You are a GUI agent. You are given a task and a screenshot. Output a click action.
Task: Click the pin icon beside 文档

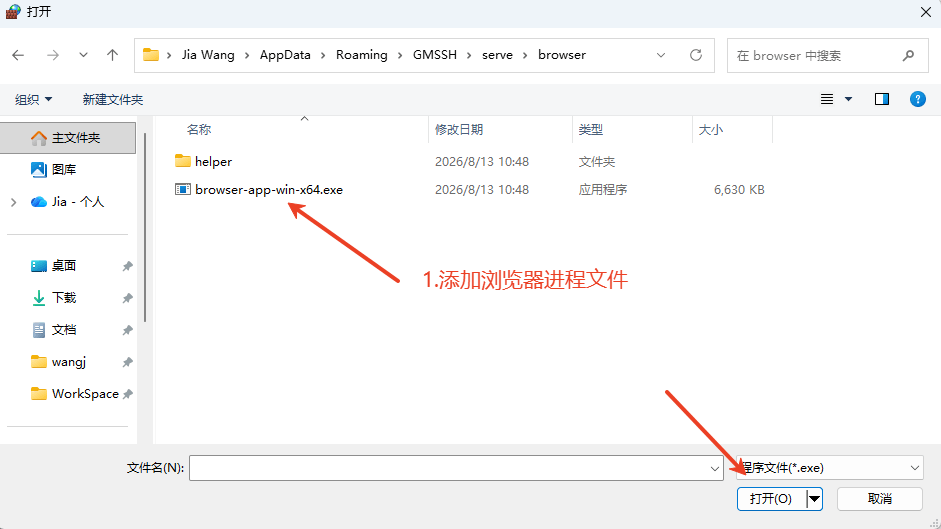(127, 330)
